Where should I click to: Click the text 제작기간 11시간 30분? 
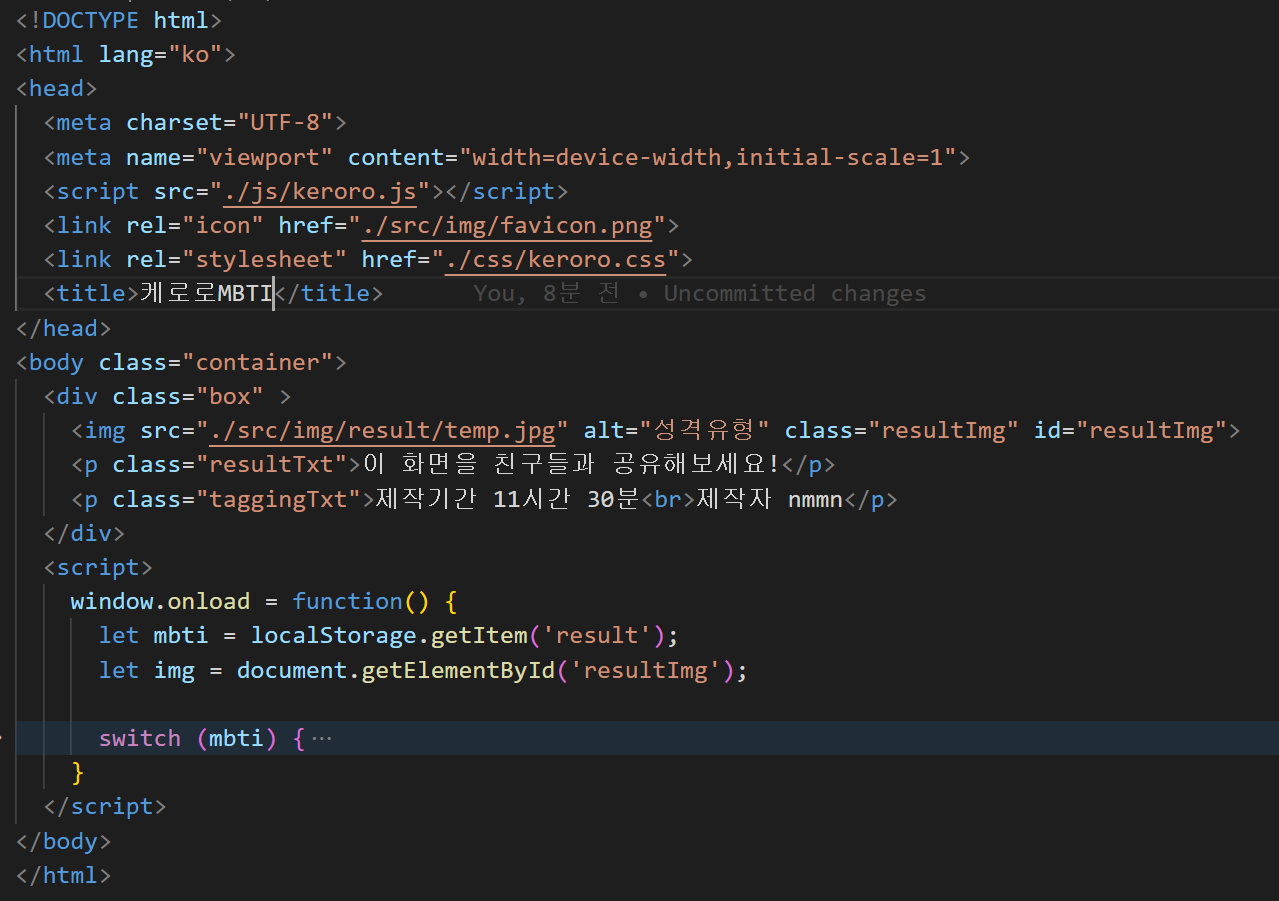click(507, 499)
